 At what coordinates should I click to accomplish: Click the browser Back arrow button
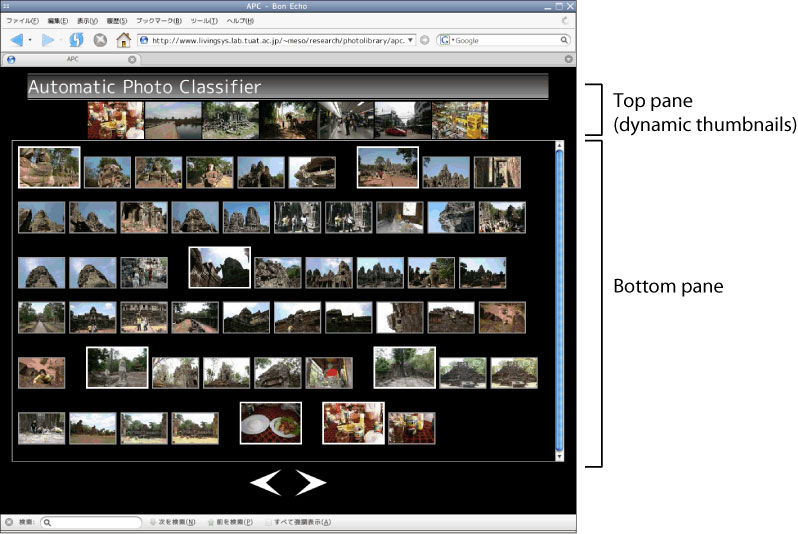point(17,40)
